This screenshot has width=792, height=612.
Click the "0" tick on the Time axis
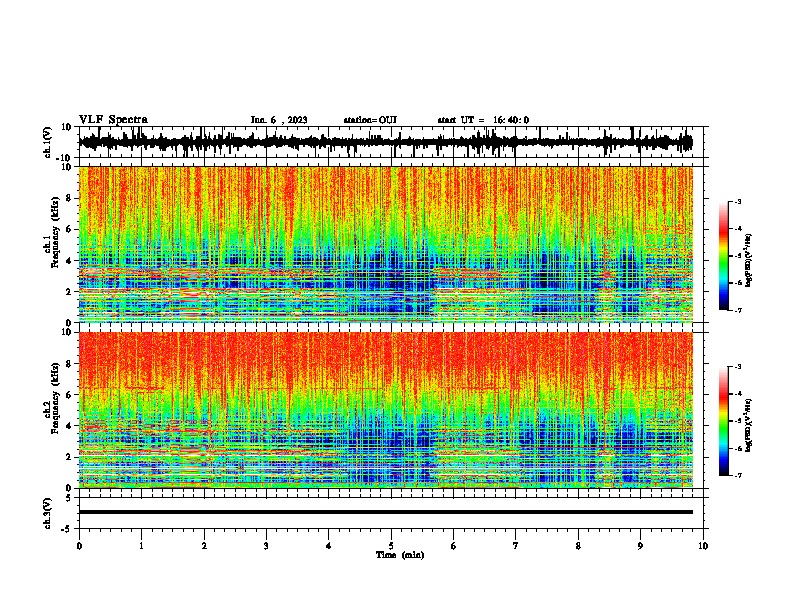pyautogui.click(x=79, y=546)
